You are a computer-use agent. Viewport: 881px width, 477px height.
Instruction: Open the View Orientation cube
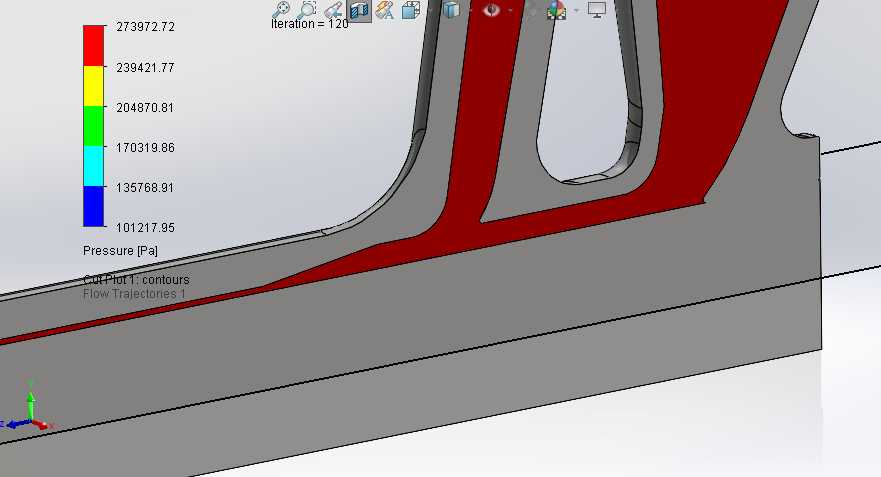411,10
